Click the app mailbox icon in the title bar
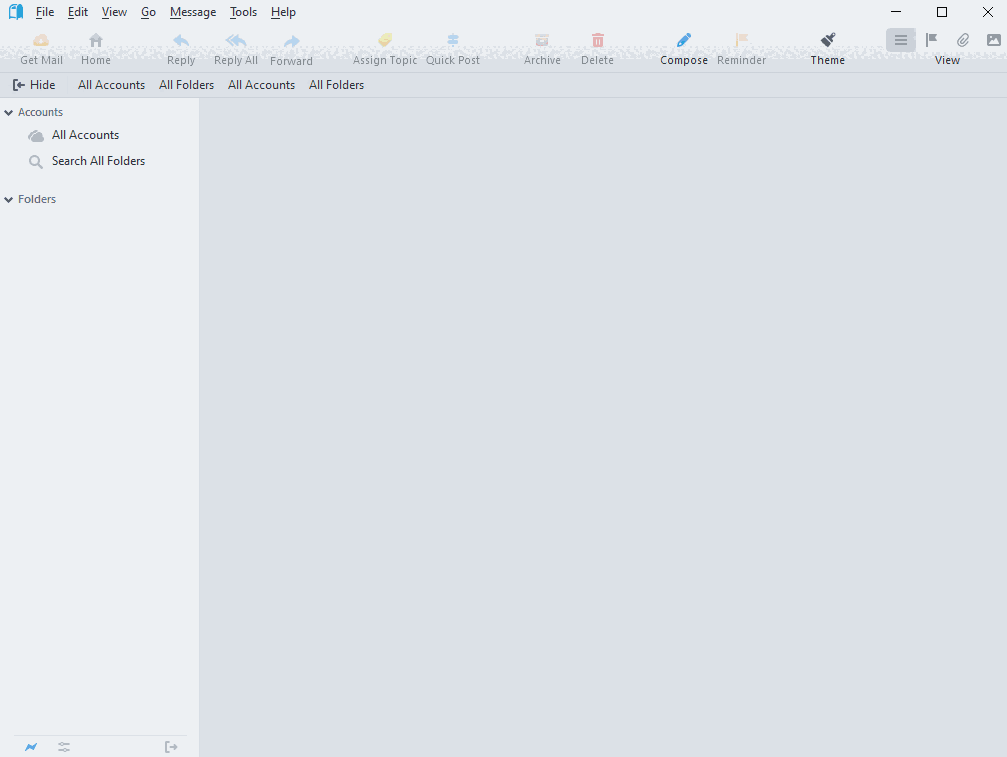Viewport: 1007px width, 757px height. point(16,12)
